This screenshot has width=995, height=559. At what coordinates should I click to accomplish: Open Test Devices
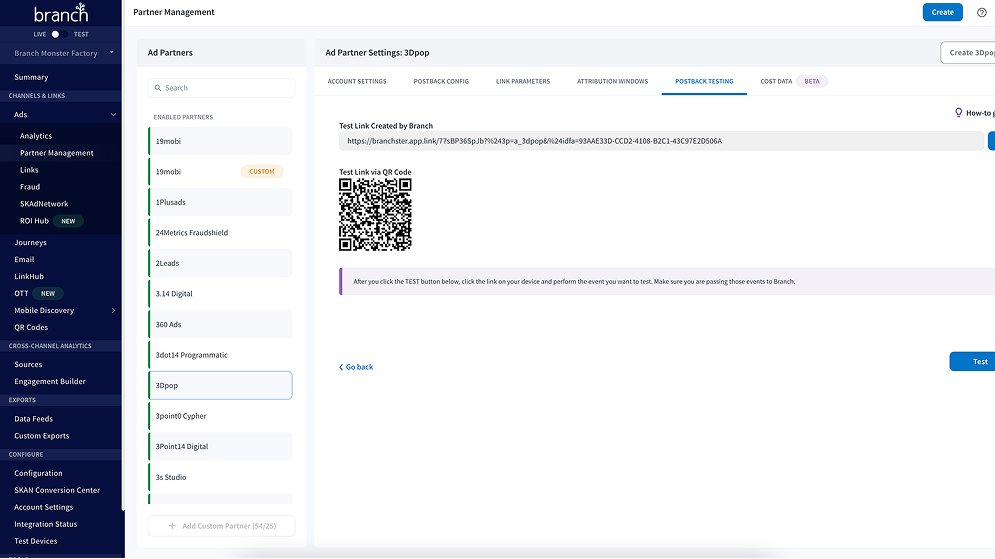[x=36, y=541]
